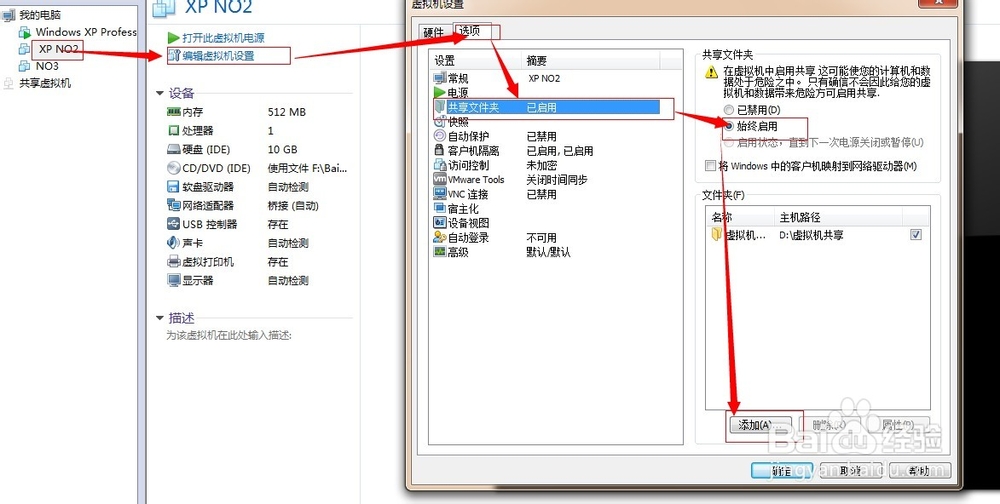The width and height of the screenshot is (1000, 504).
Task: Click the 帮助 button in dialog
Action: pos(919,471)
